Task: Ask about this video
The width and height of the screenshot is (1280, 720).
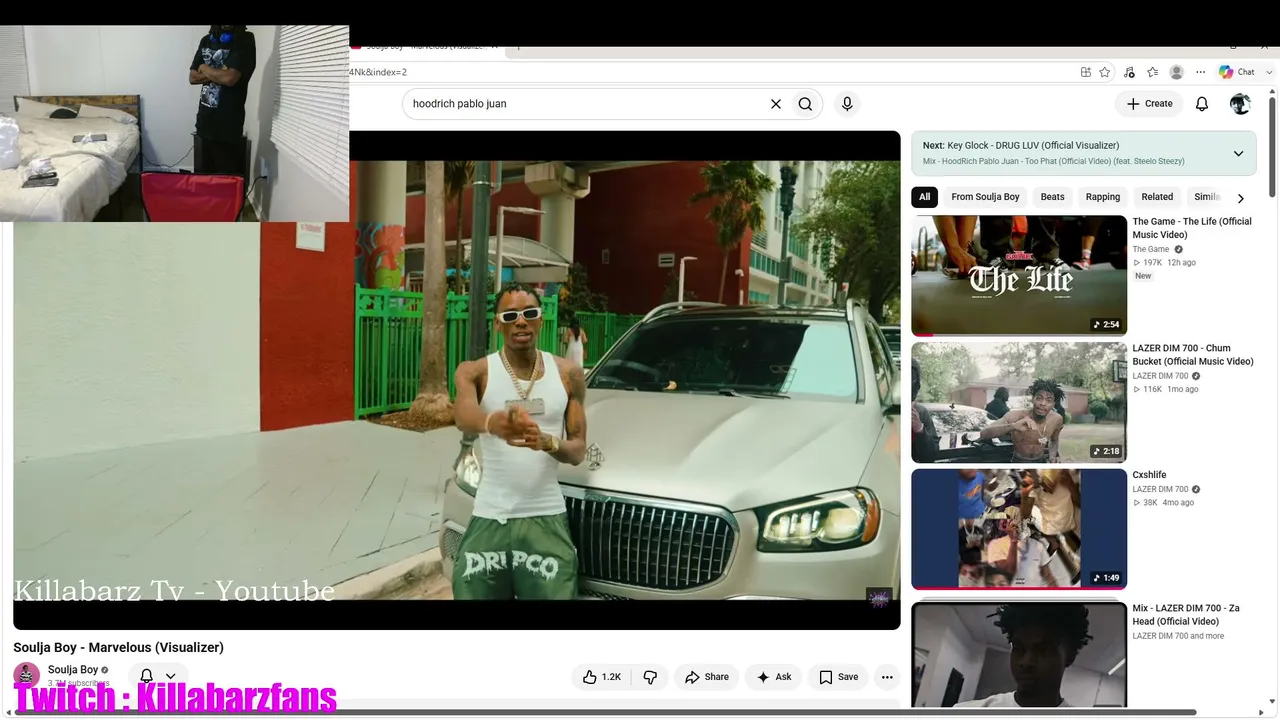Action: point(774,677)
